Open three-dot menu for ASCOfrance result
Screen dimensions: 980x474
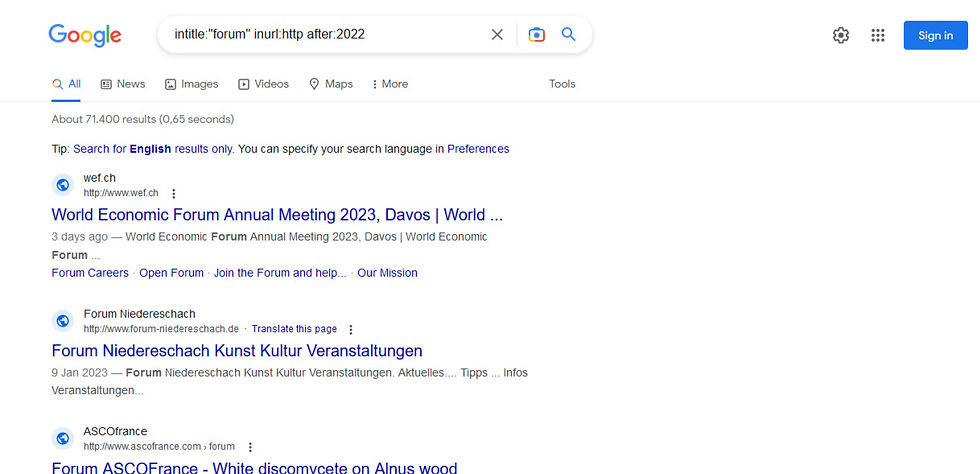pos(250,447)
